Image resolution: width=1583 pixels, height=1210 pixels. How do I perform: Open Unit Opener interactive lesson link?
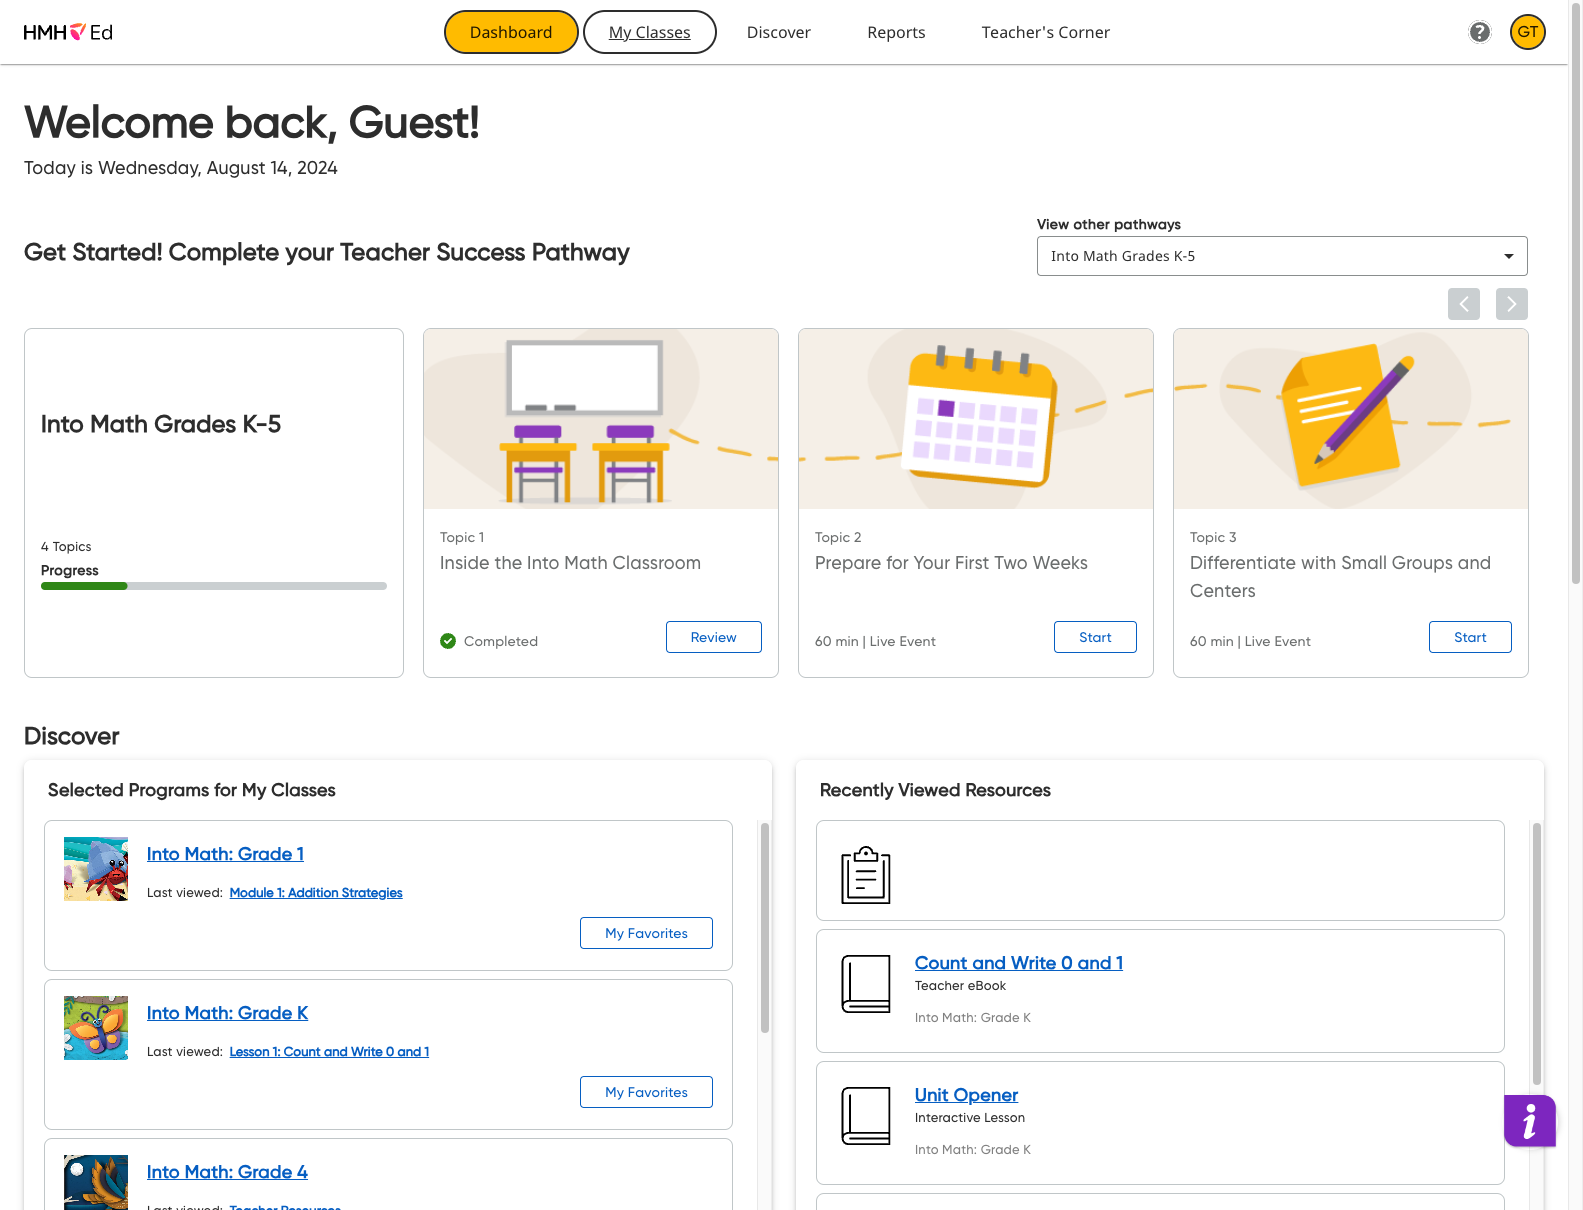[x=966, y=1095]
